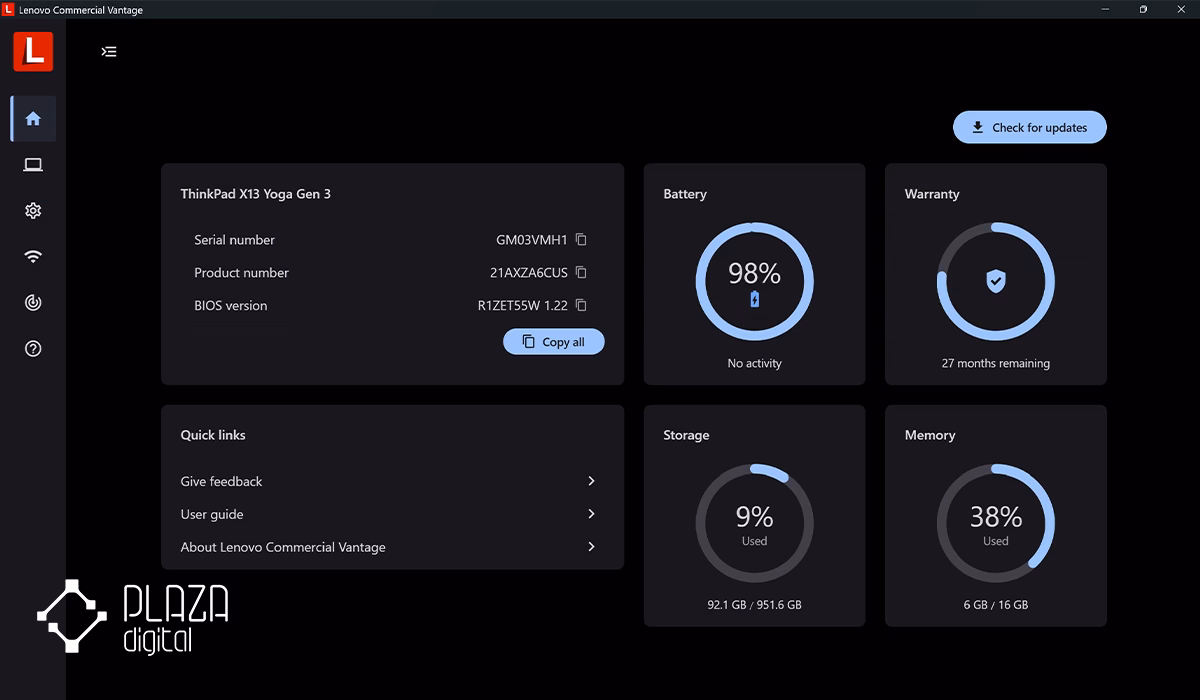The image size is (1200, 700).
Task: Click the 27 months remaining text
Action: tap(996, 364)
